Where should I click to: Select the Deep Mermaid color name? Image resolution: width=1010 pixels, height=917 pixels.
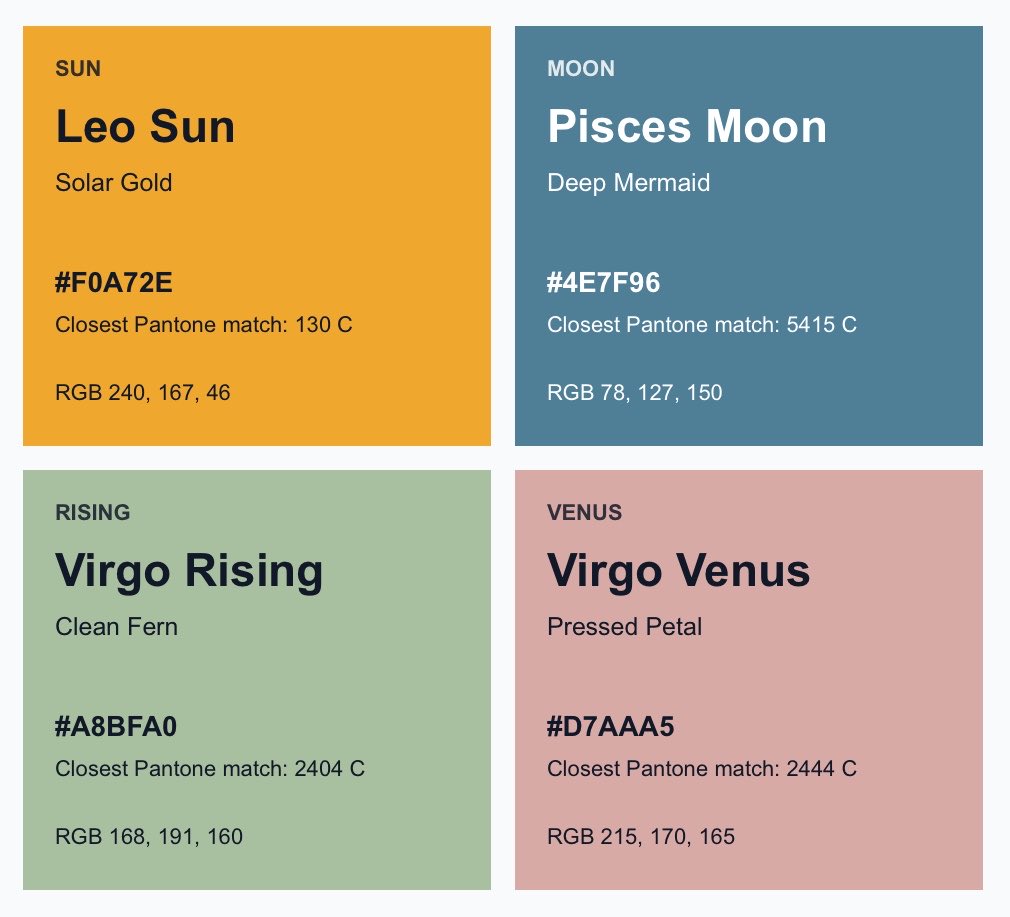click(629, 183)
